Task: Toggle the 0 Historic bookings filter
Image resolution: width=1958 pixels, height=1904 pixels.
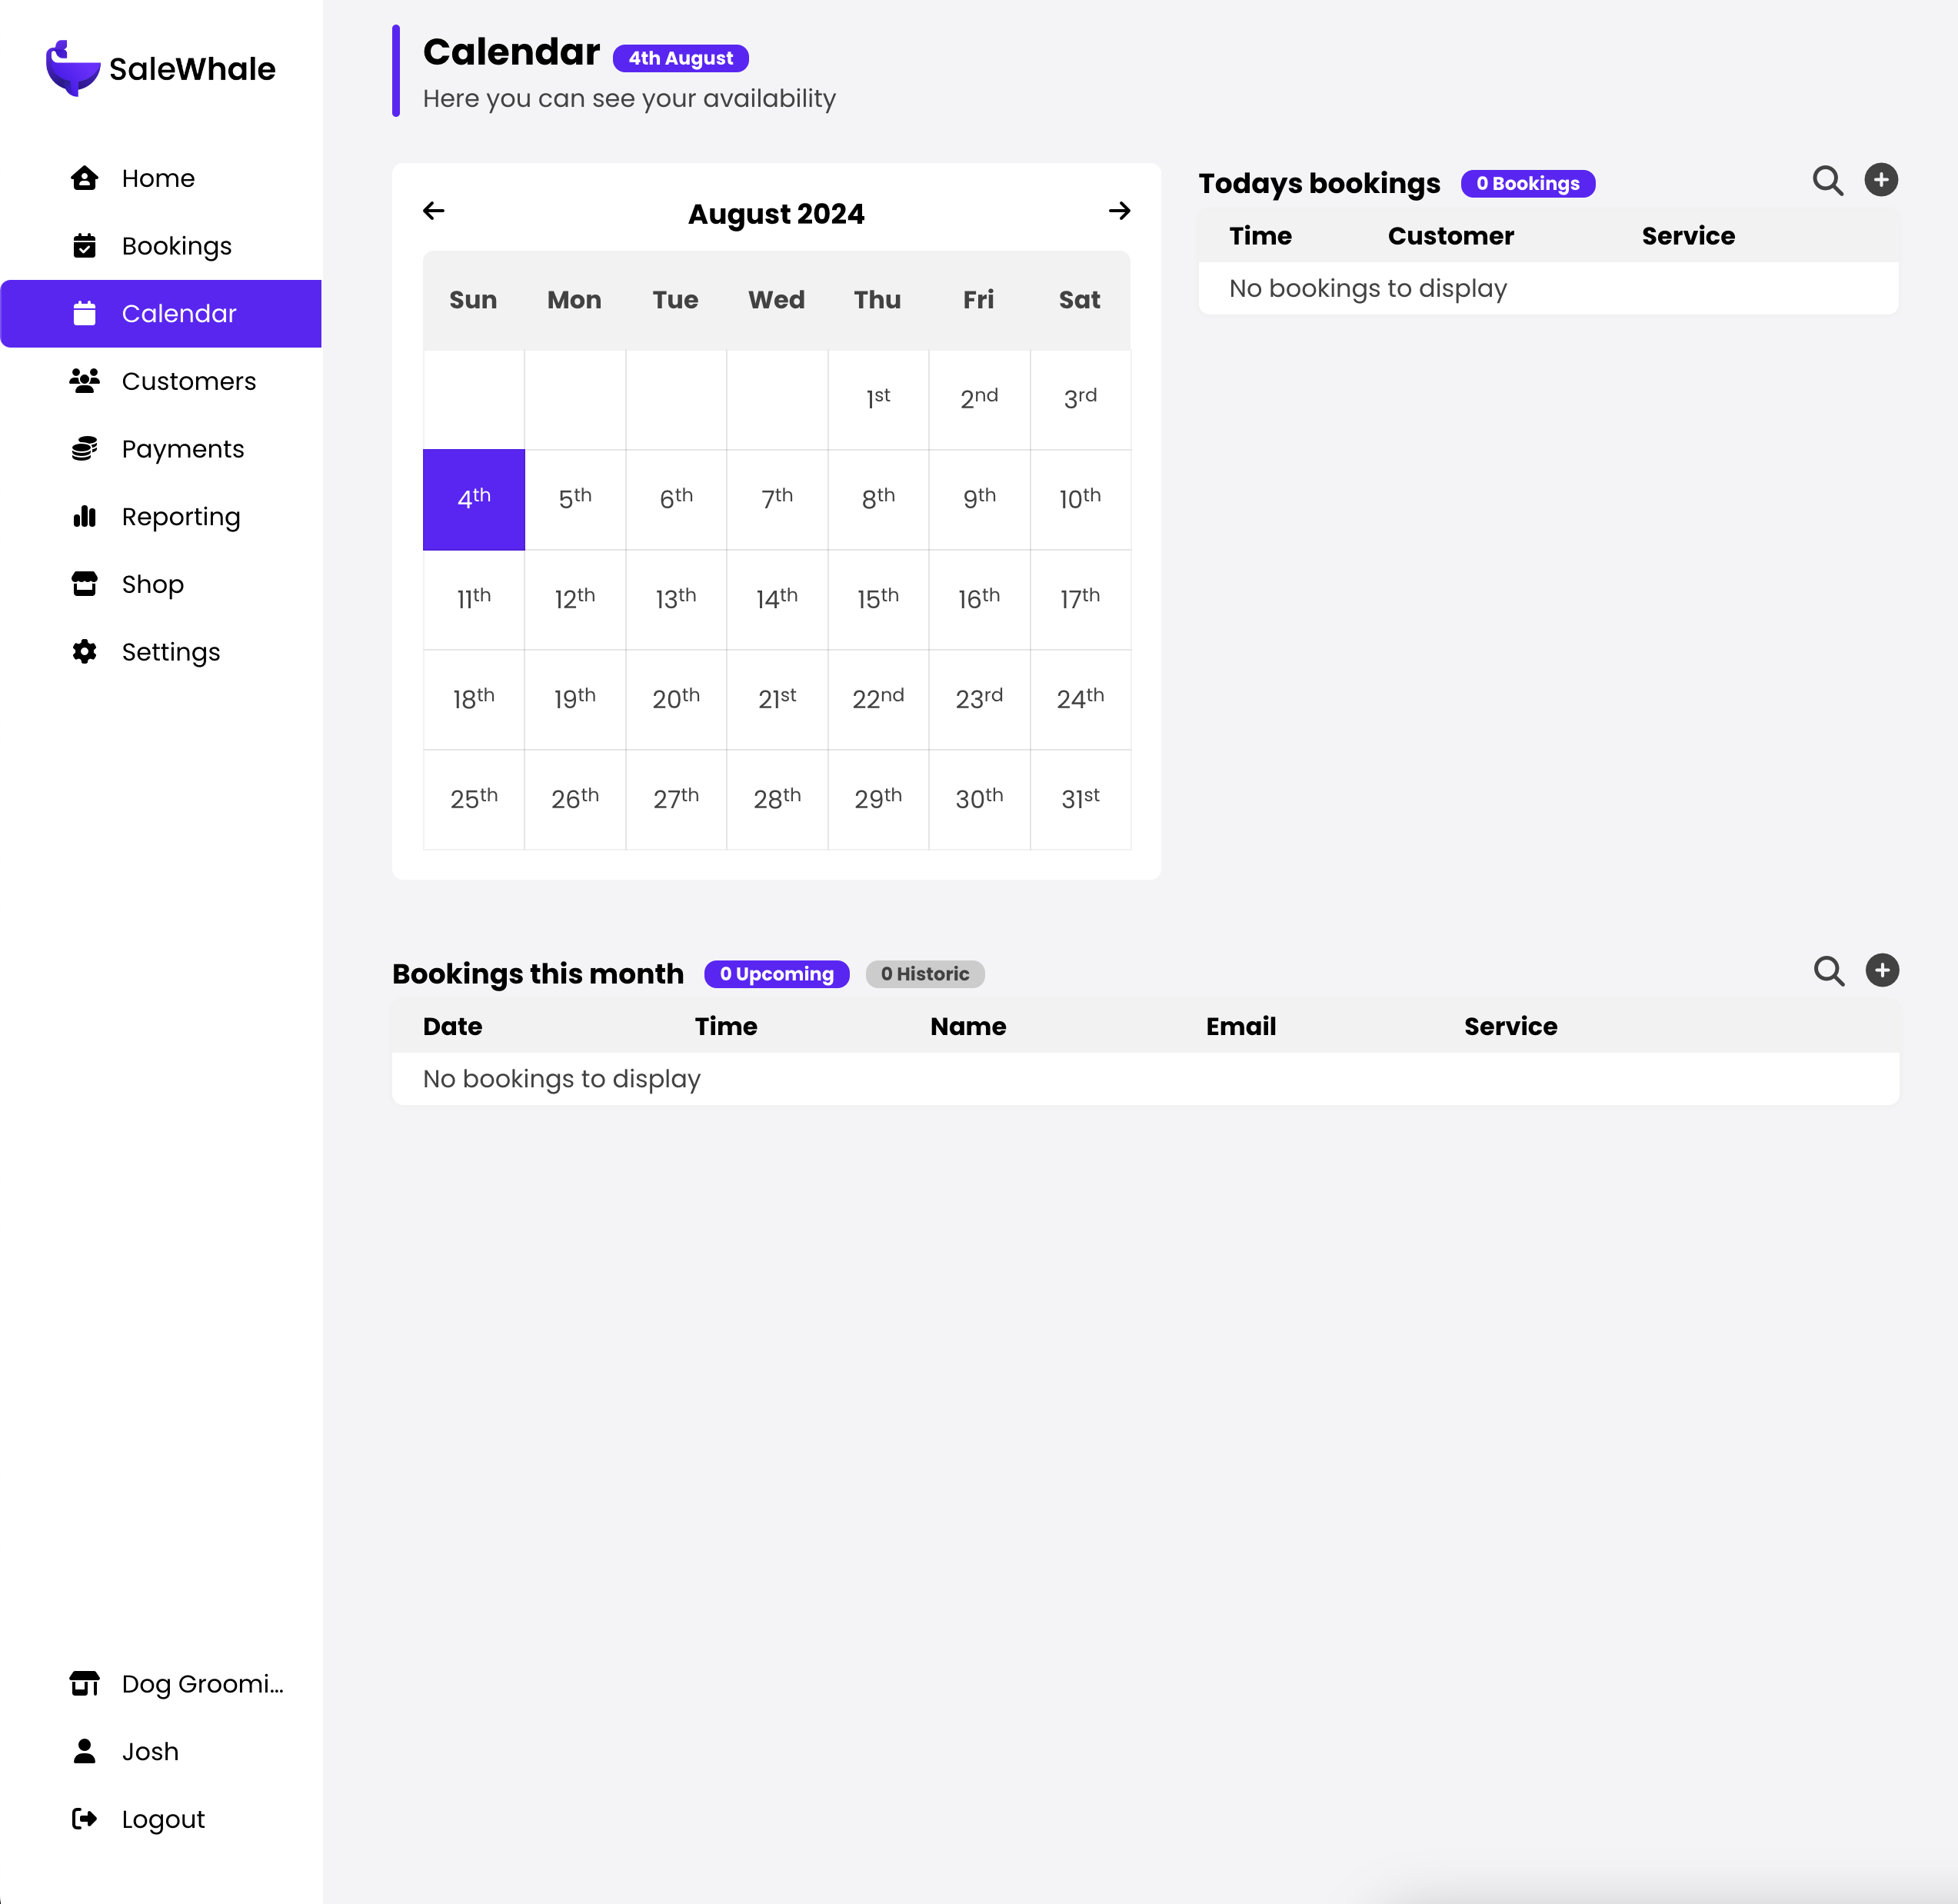Action: (925, 974)
